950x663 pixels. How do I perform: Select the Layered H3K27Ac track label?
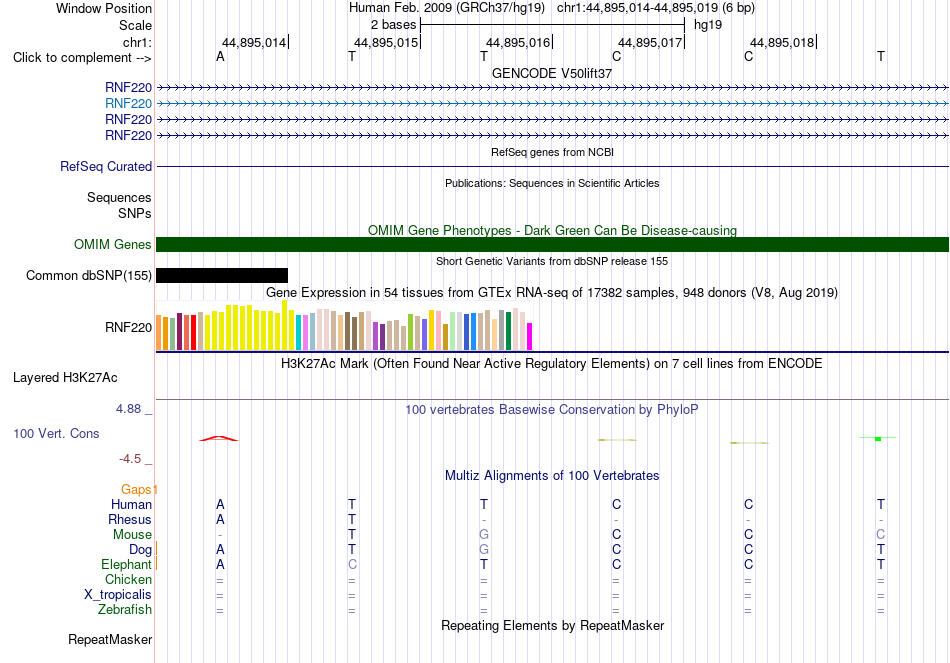click(x=65, y=378)
